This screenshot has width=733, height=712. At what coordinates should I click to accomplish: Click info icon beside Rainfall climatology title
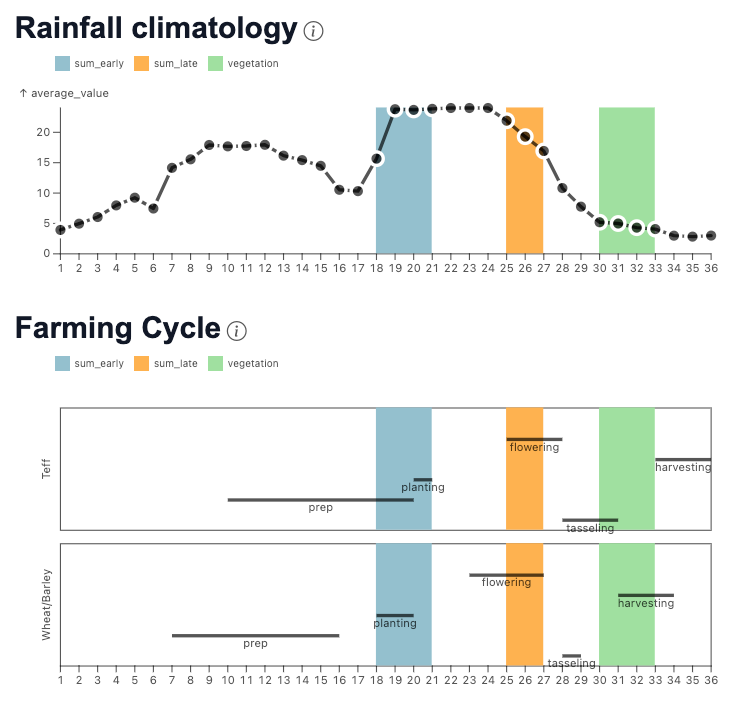313,31
